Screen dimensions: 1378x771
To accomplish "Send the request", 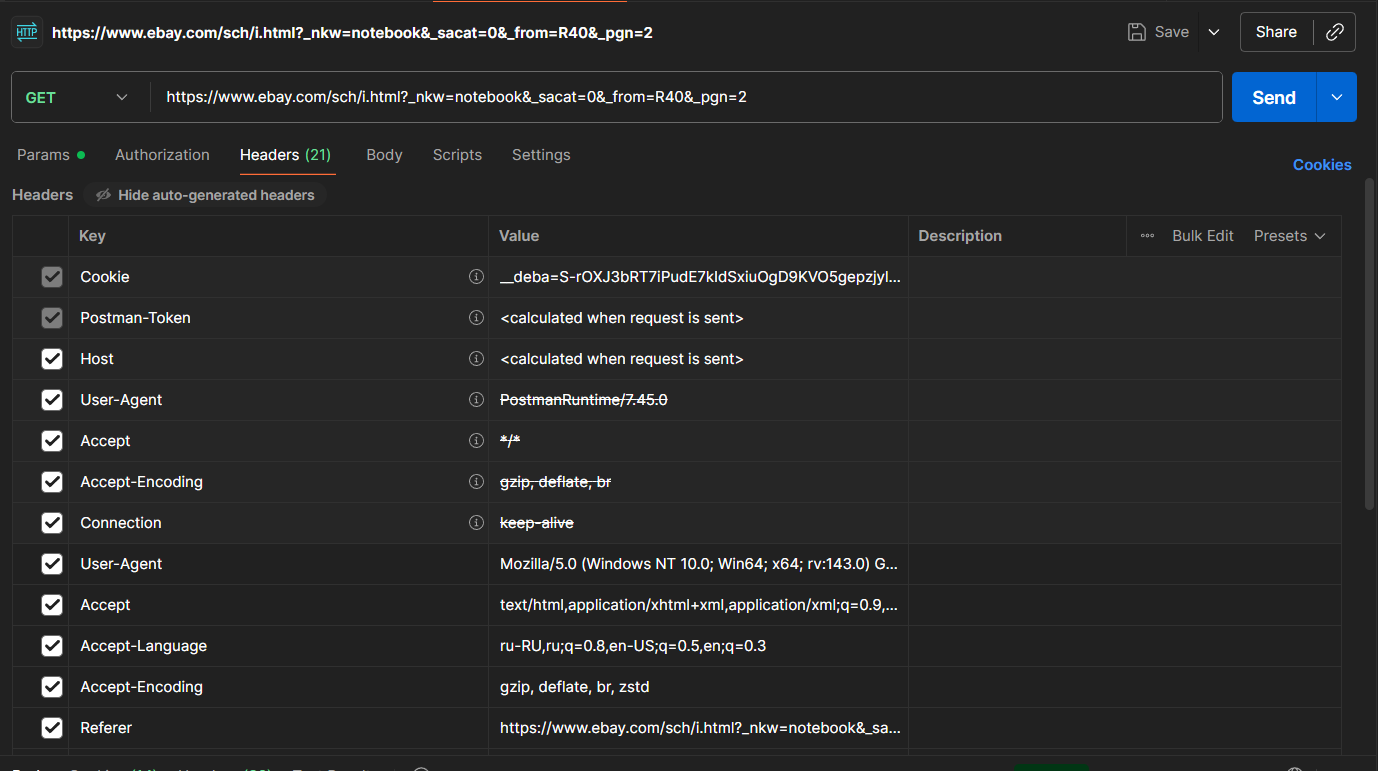I will 1274,97.
